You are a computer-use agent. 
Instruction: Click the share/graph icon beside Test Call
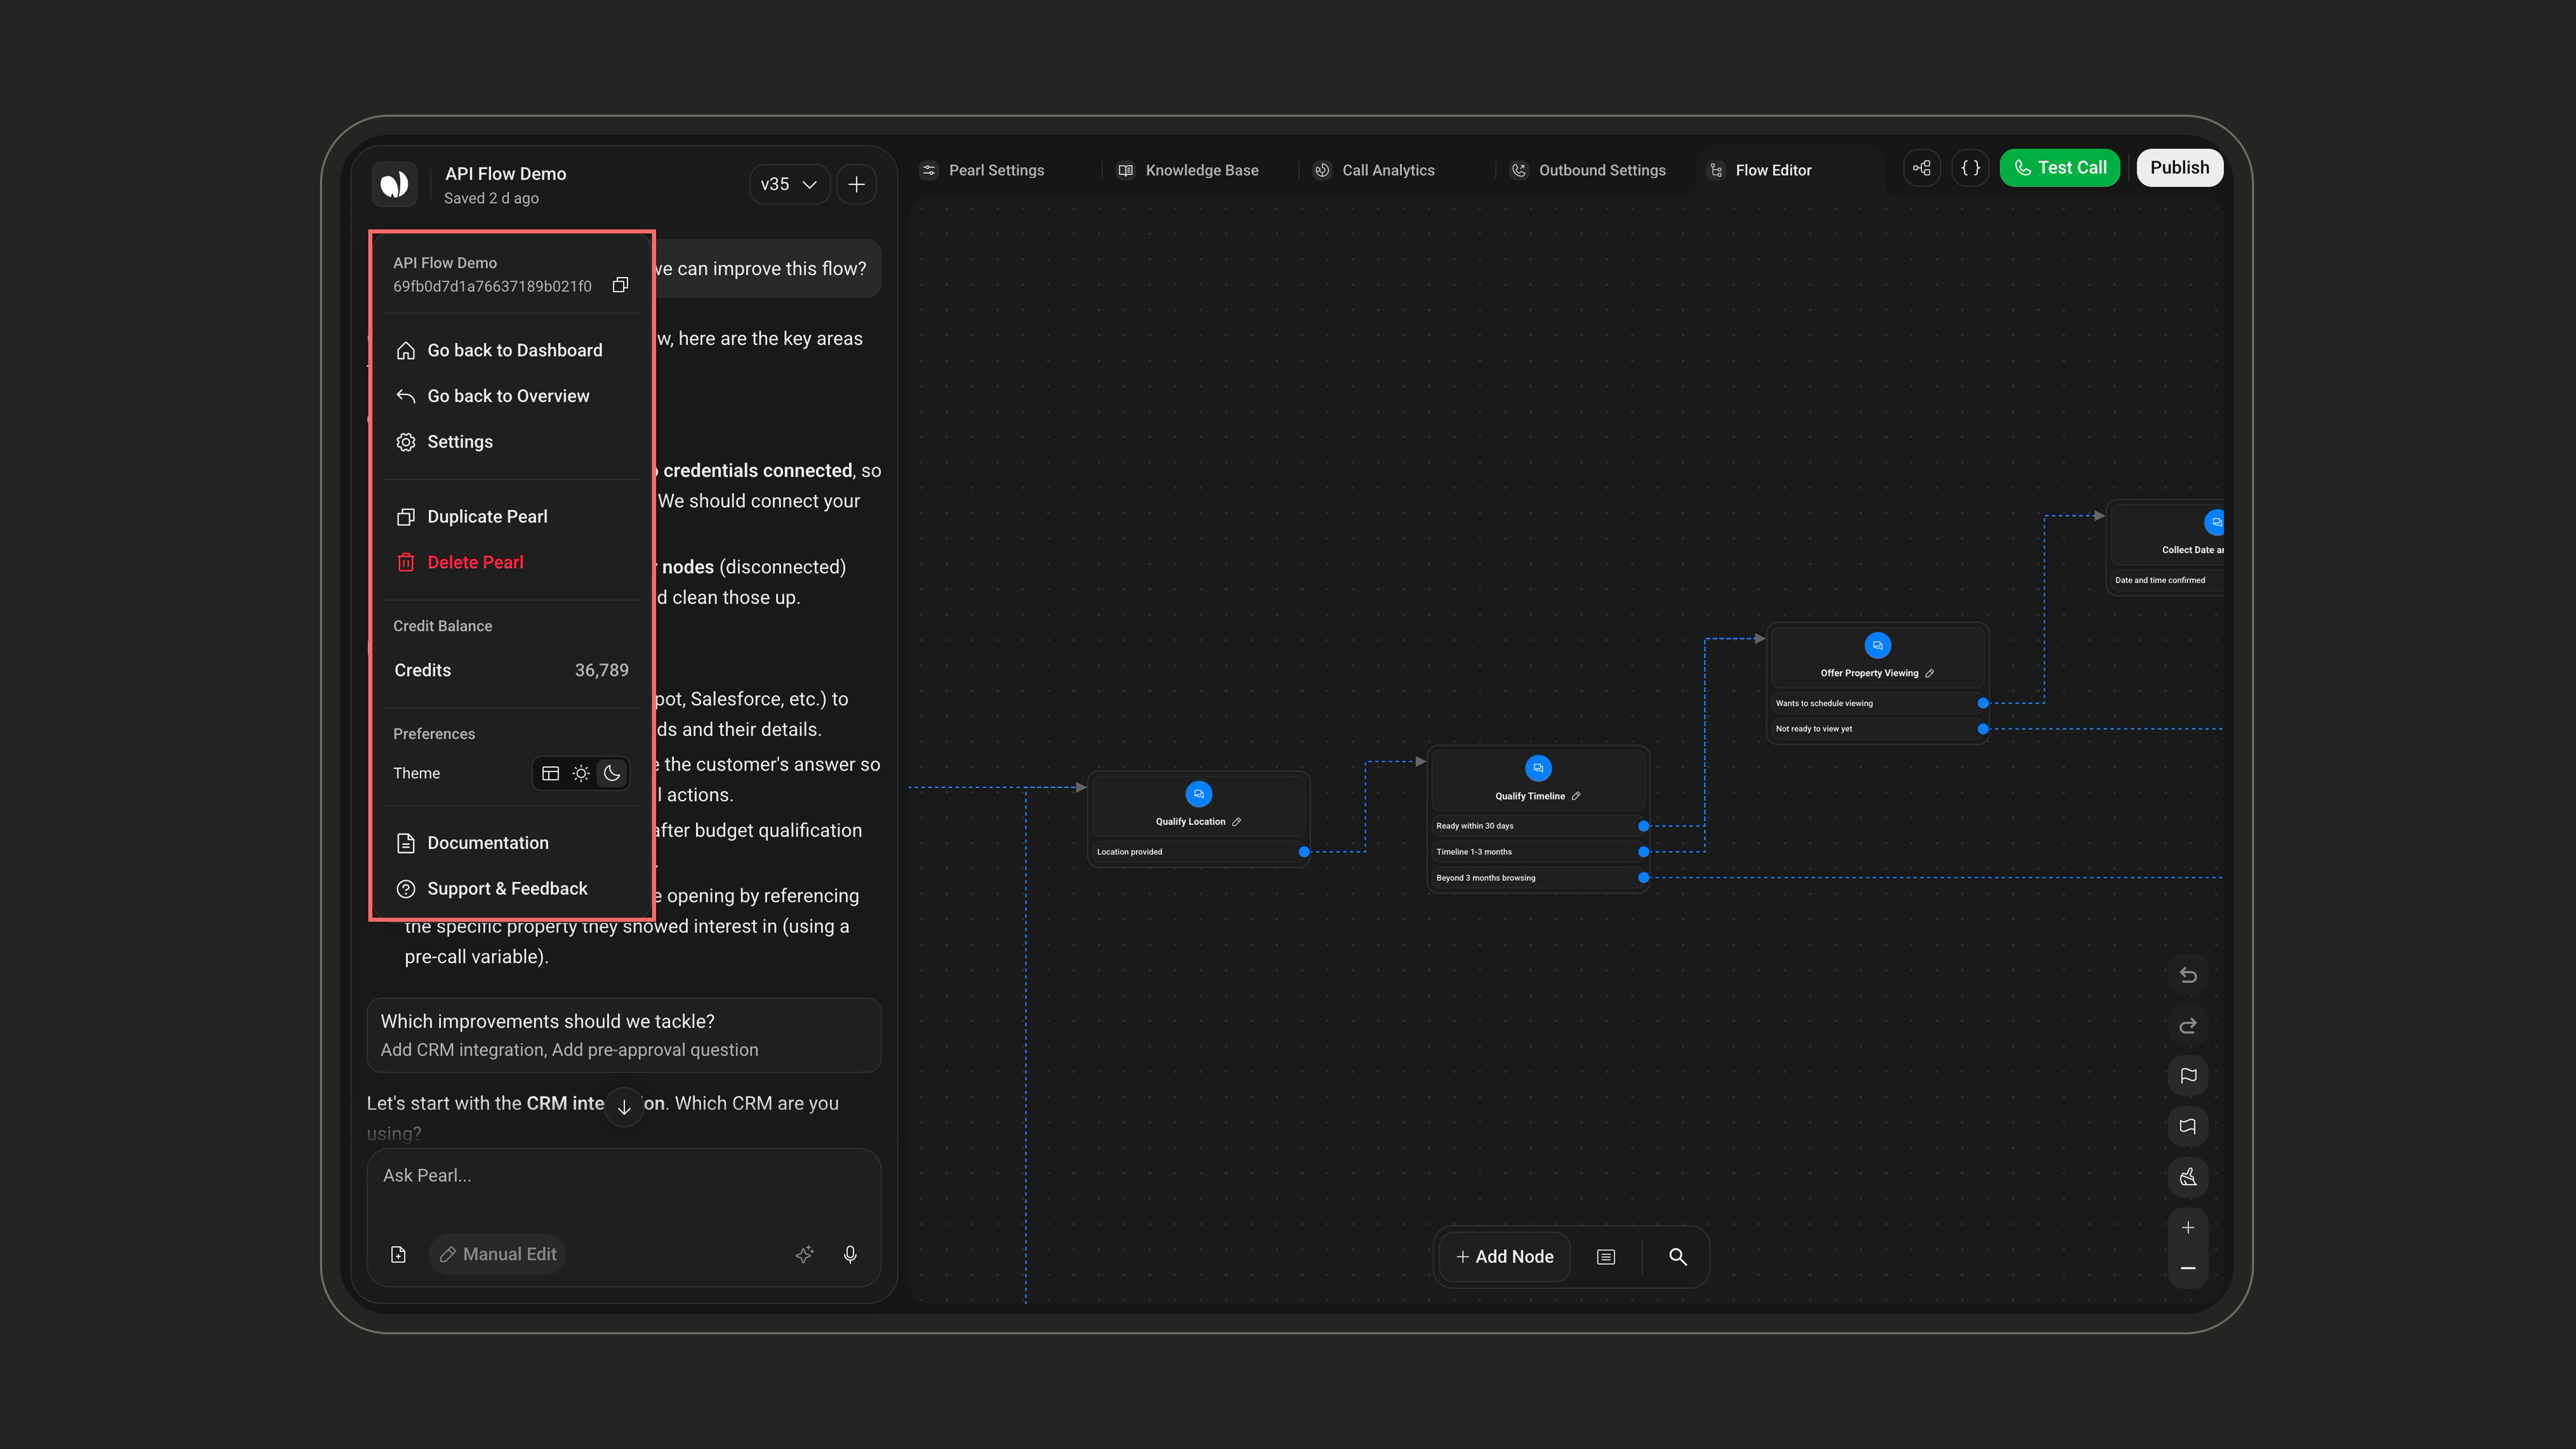1922,168
